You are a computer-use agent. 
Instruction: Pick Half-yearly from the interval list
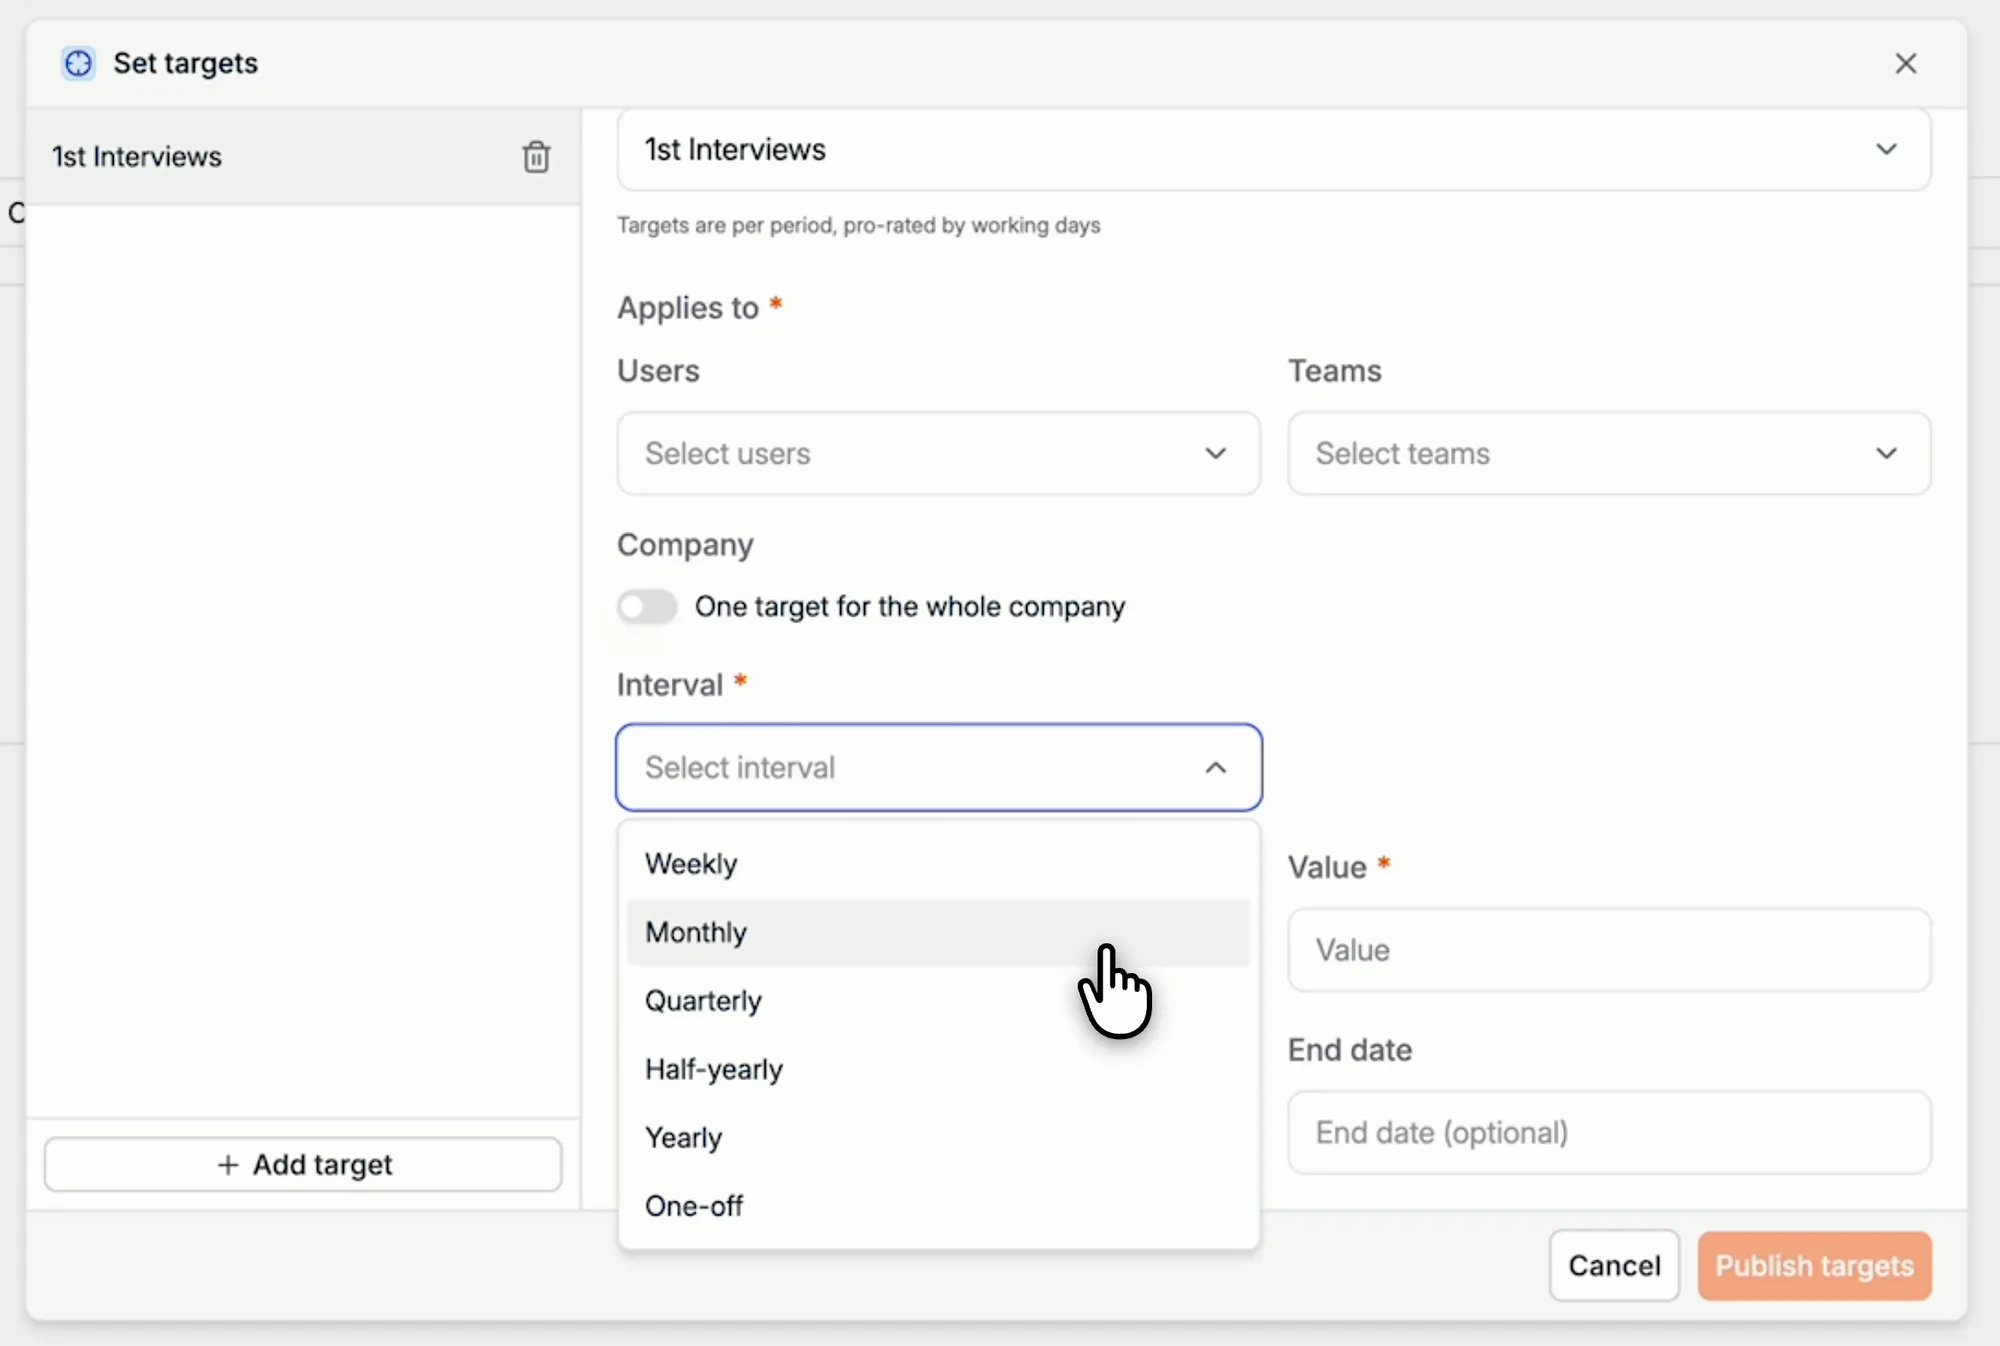tap(938, 1069)
